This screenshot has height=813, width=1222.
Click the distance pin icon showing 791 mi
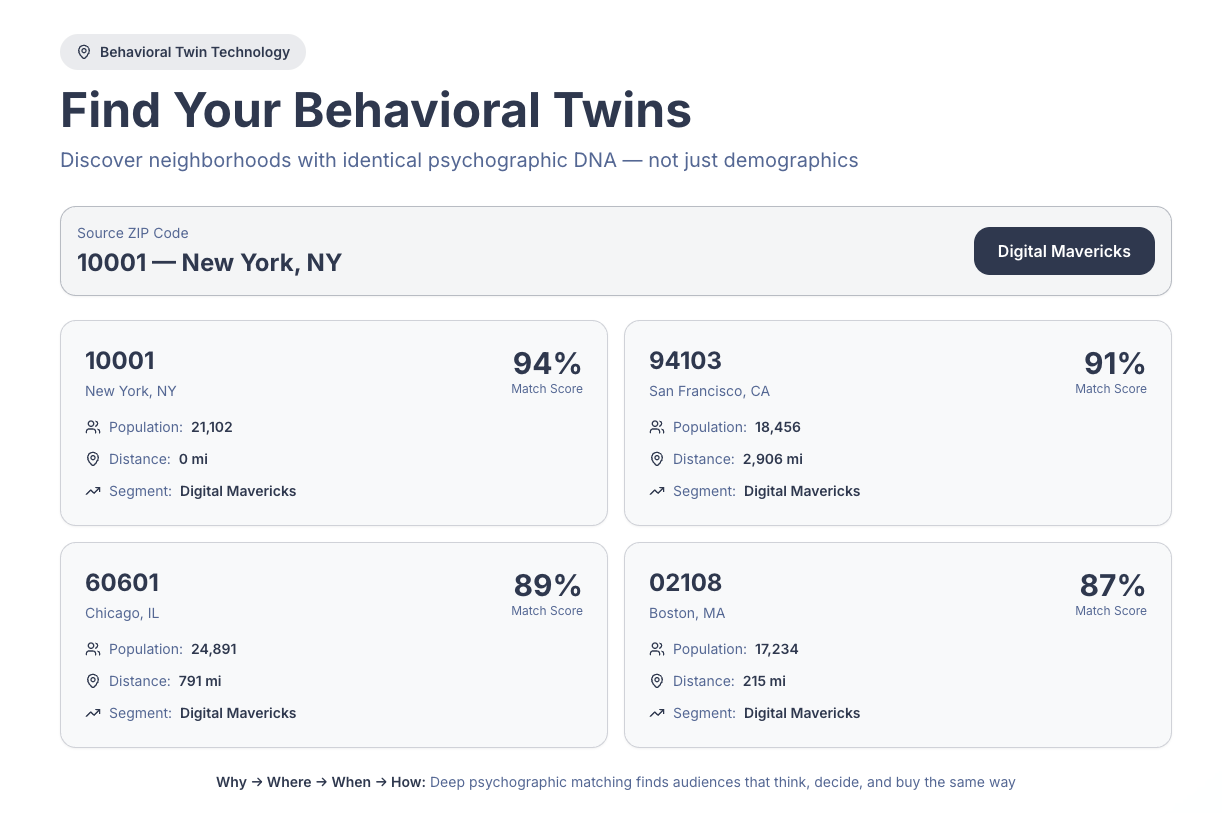(93, 681)
